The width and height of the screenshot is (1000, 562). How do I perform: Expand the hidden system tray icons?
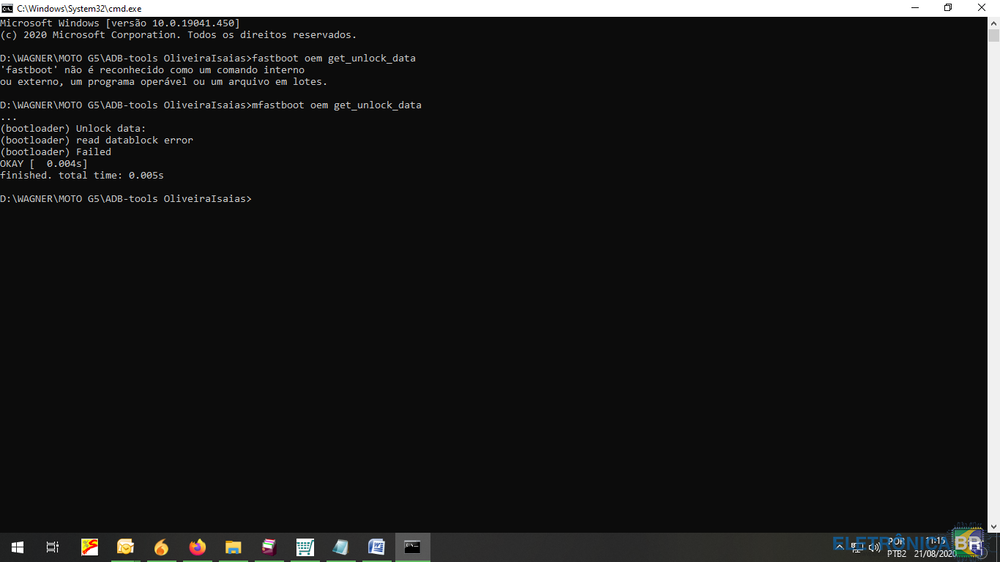click(841, 547)
